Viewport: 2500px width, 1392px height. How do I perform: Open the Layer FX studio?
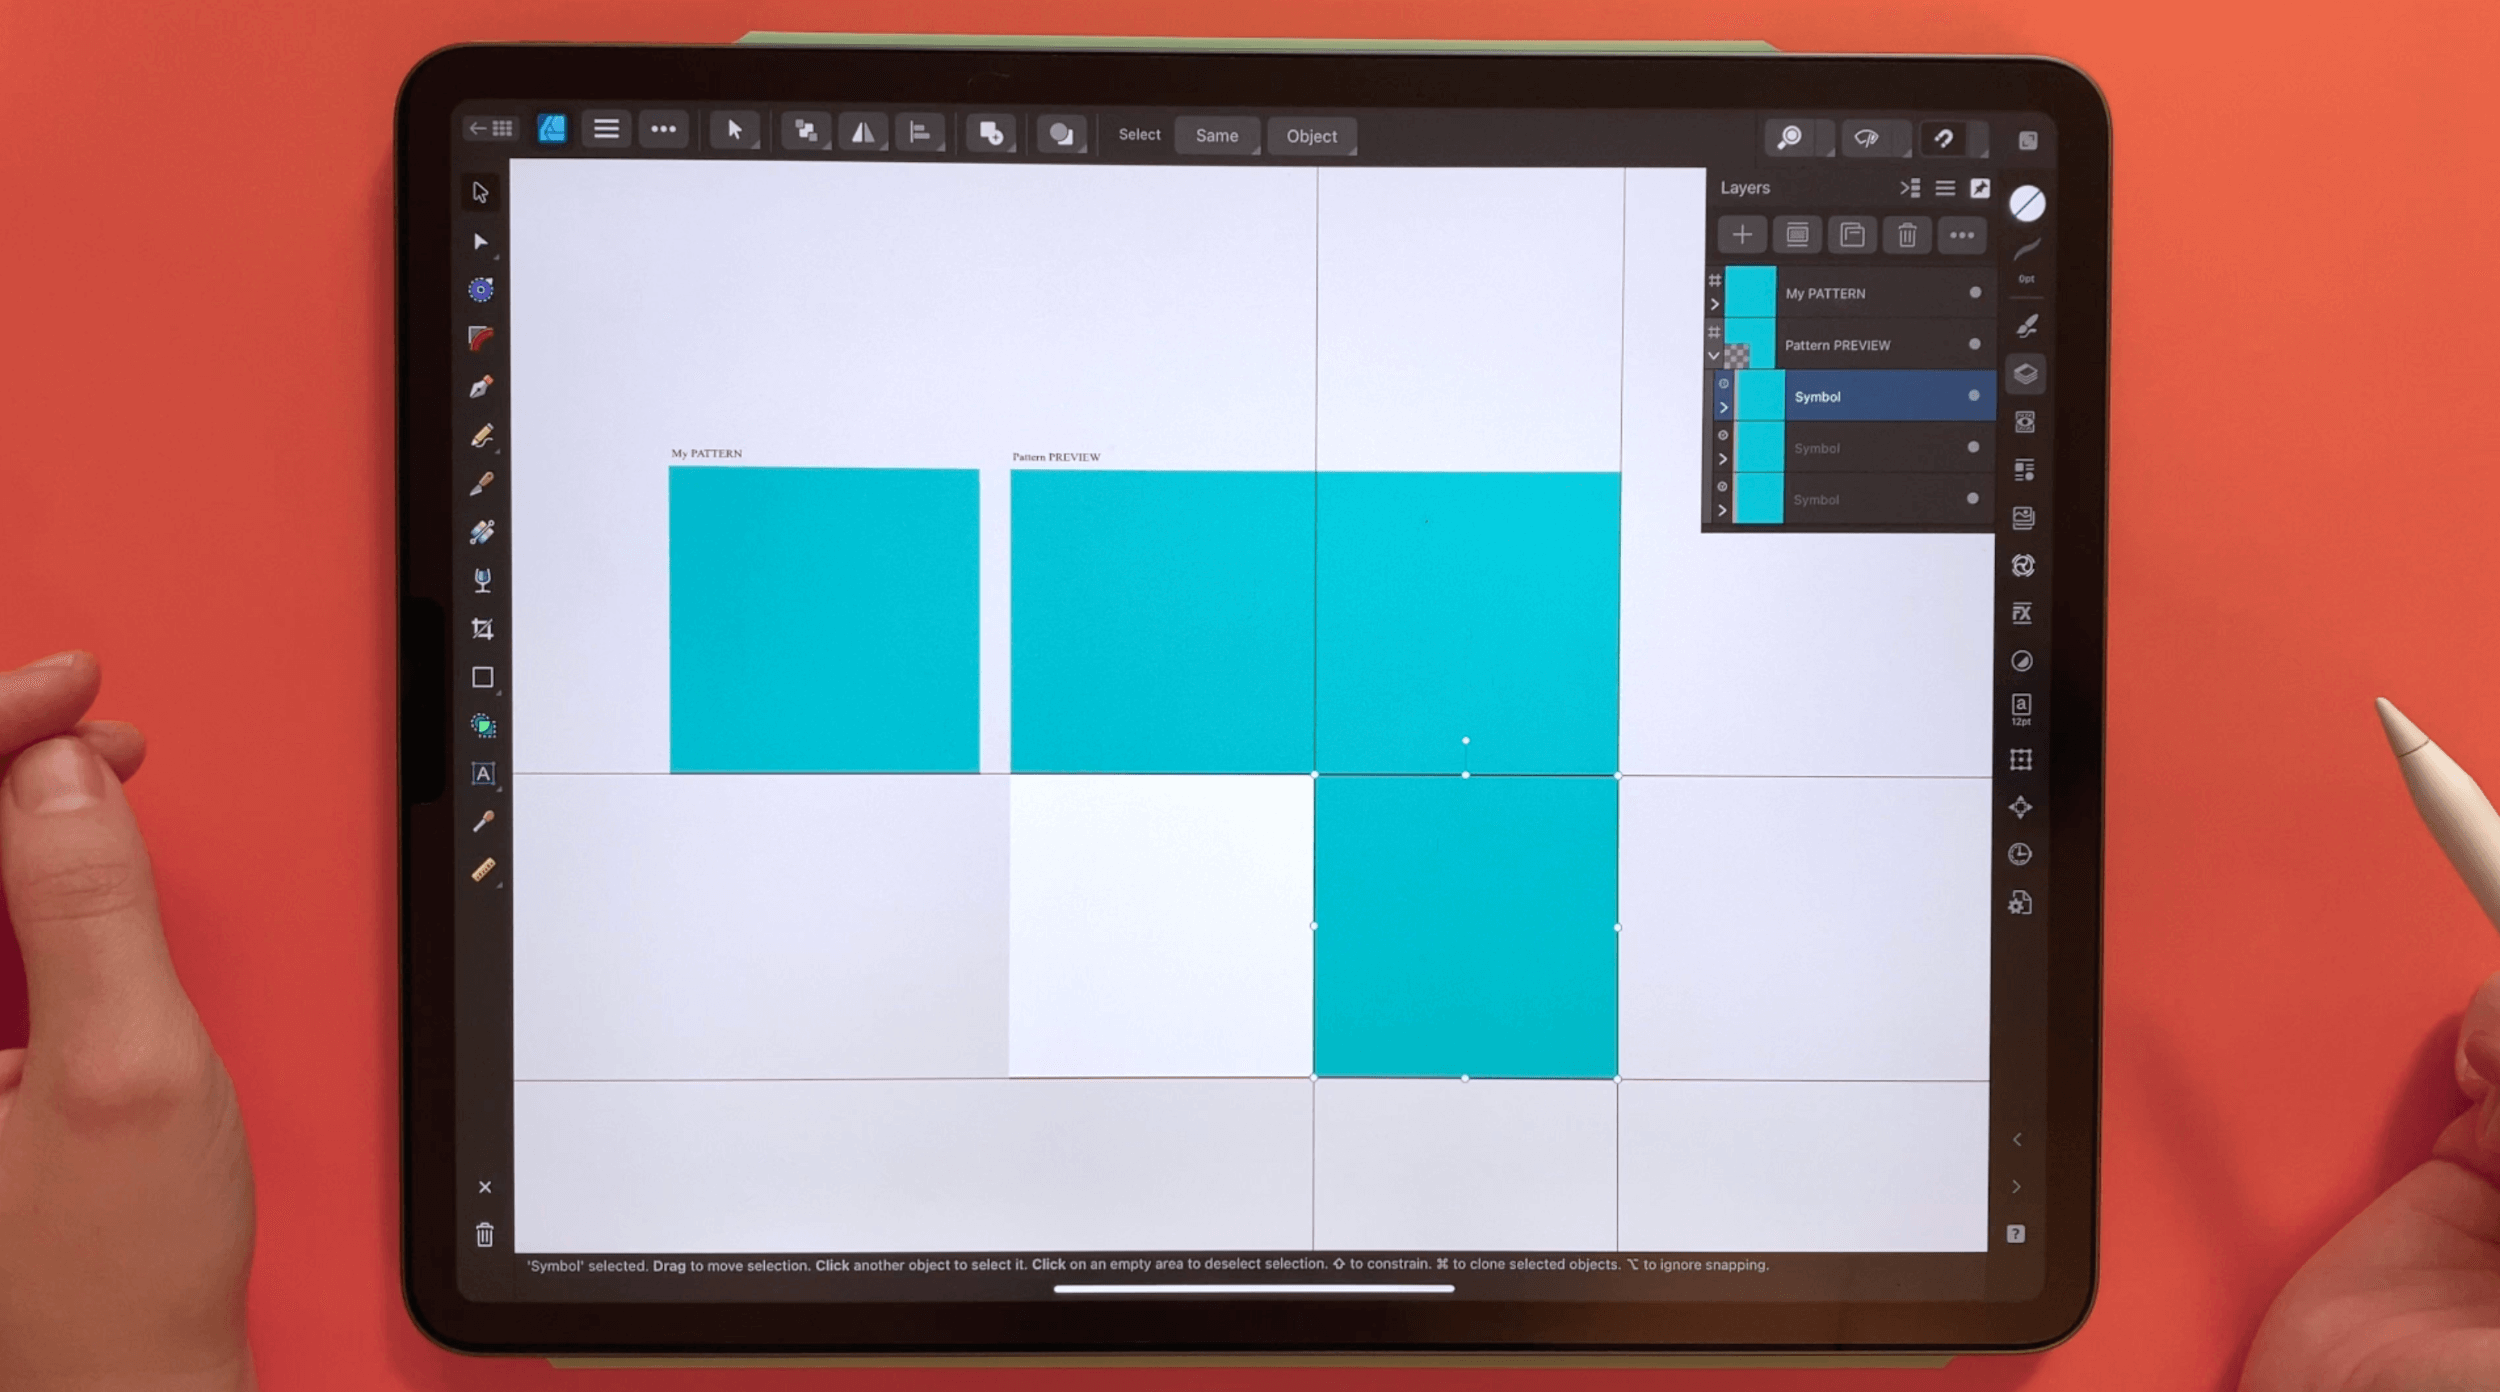coord(2022,613)
